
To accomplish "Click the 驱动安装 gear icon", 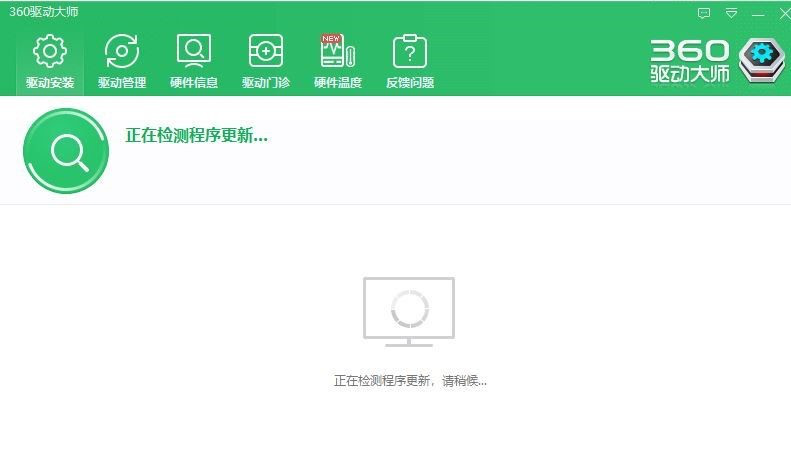I will 49,51.
